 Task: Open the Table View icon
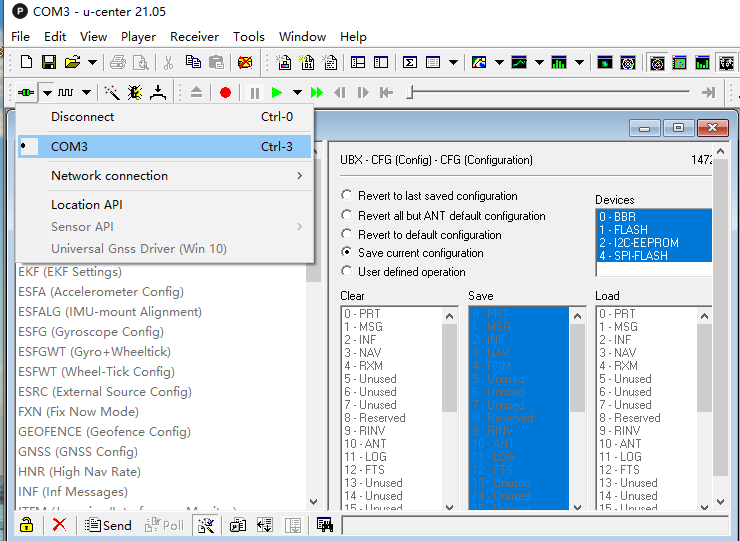pyautogui.click(x=433, y=62)
